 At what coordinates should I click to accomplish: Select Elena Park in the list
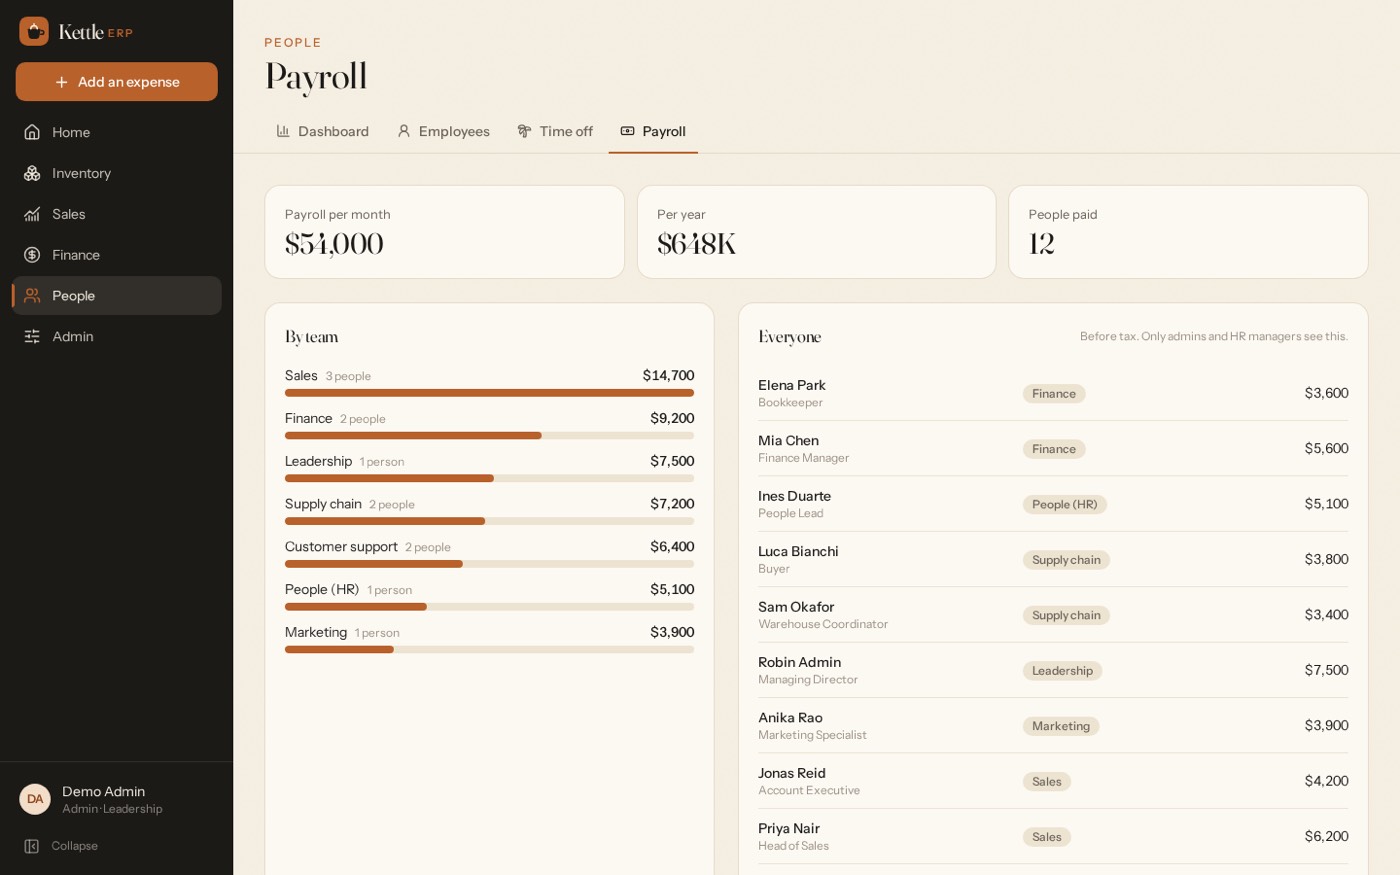[x=792, y=385]
